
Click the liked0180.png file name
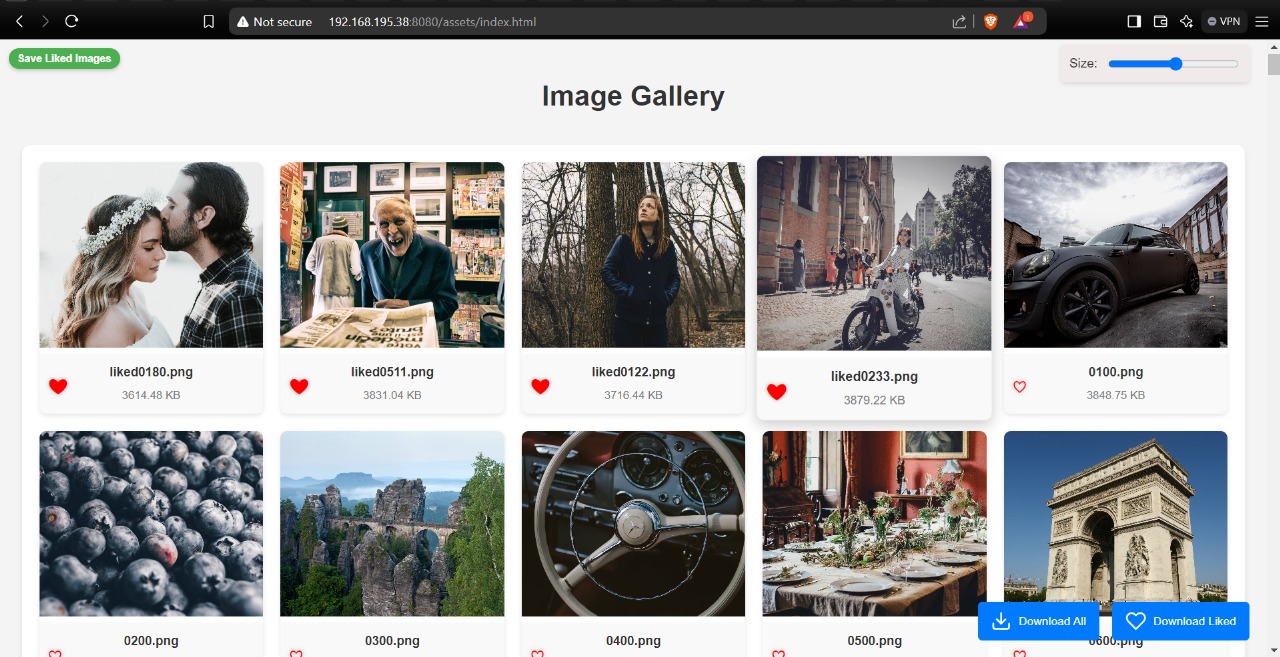[151, 372]
